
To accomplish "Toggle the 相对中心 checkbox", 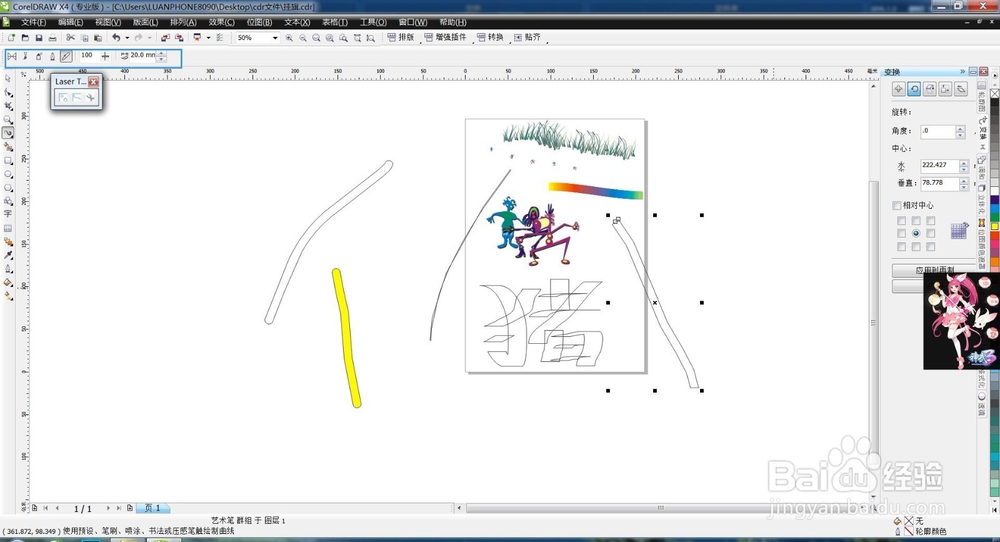I will 897,205.
